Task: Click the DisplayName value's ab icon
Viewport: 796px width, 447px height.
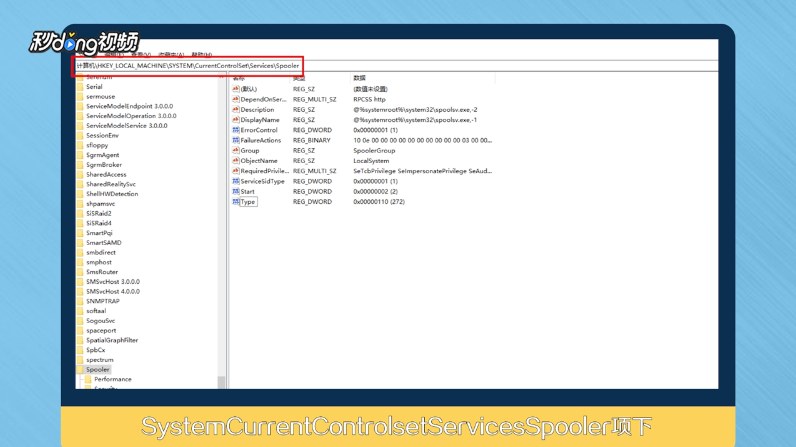Action: click(x=236, y=120)
